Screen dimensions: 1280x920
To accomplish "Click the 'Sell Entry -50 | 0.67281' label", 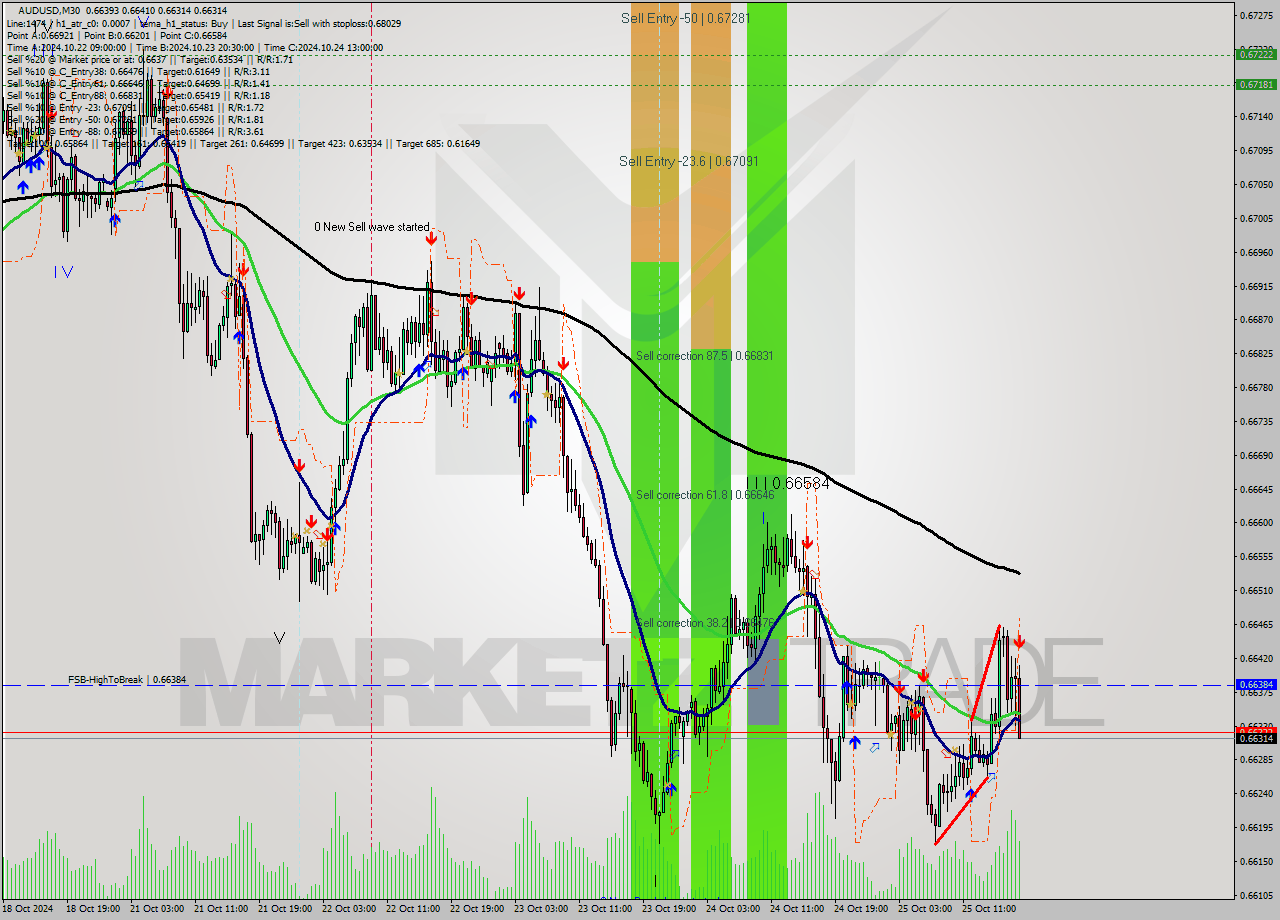I will [x=685, y=18].
